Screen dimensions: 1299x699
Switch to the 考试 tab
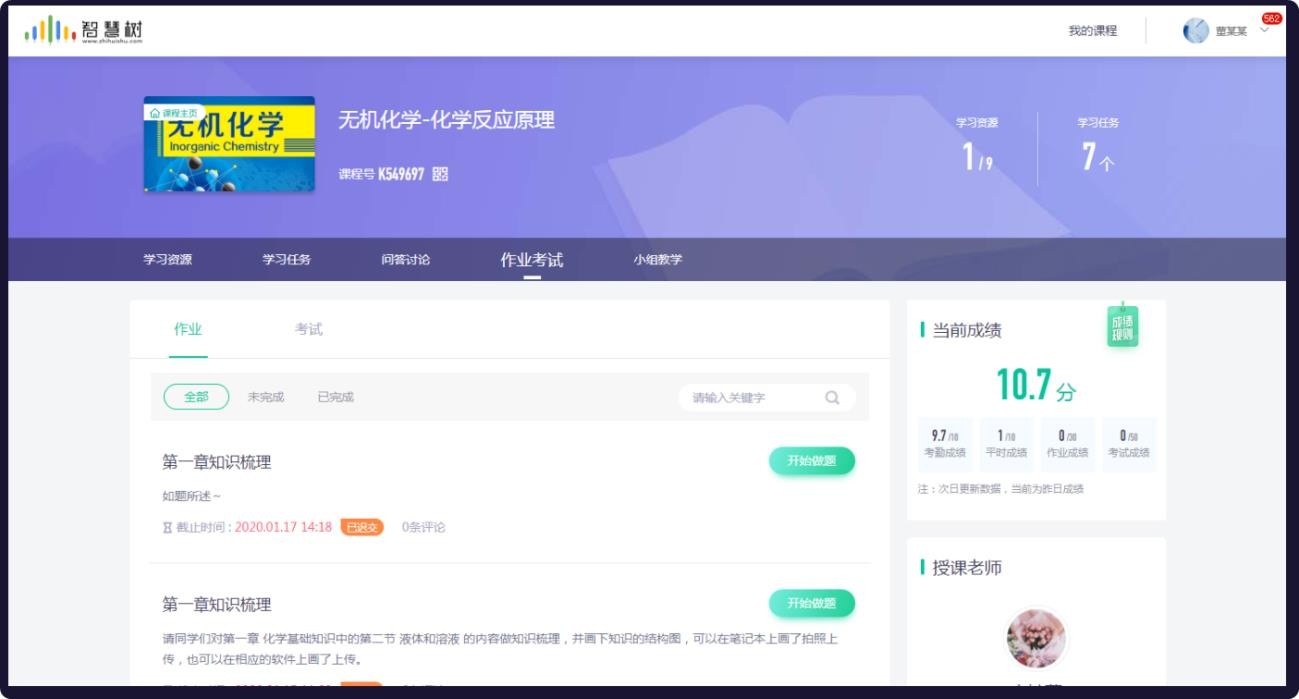pos(308,329)
